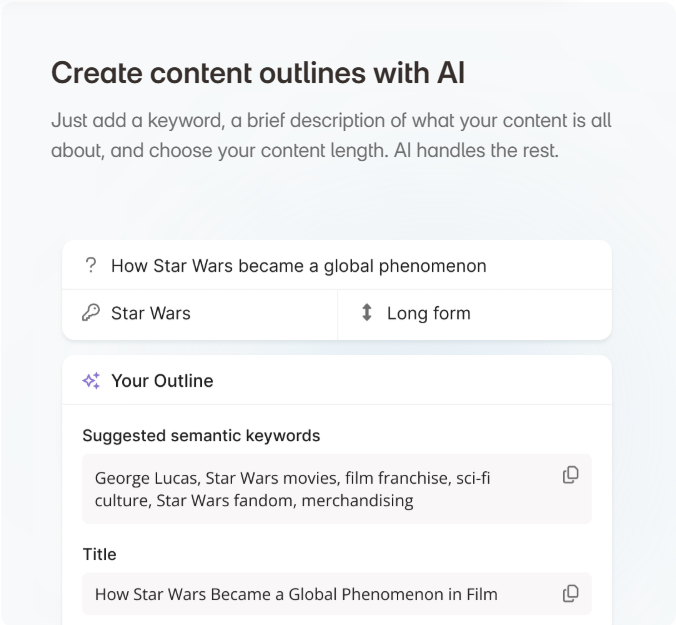676x625 pixels.
Task: Click the question mark icon in topic field
Action: click(91, 266)
